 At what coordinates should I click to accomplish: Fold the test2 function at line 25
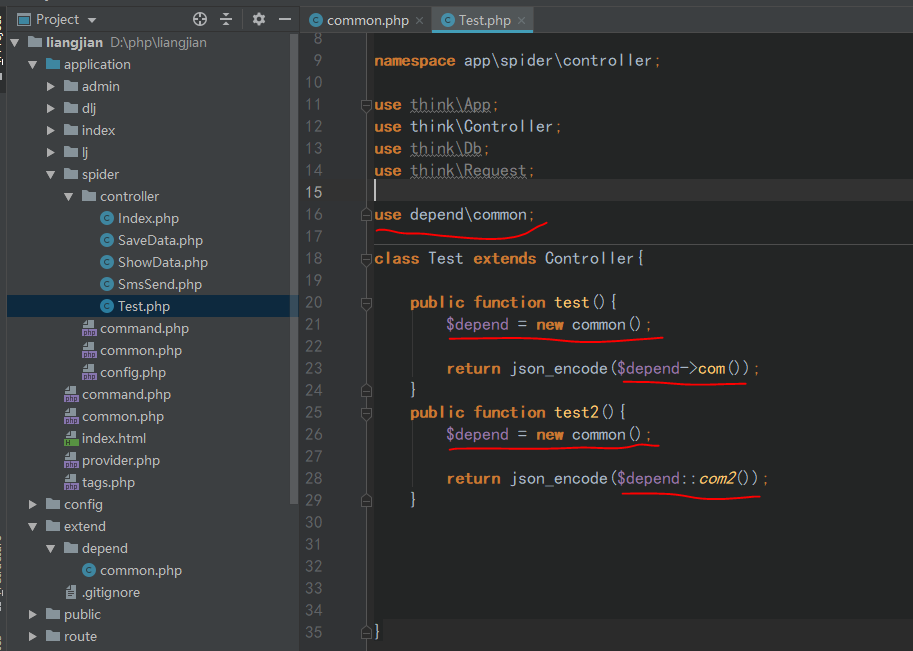coord(366,412)
